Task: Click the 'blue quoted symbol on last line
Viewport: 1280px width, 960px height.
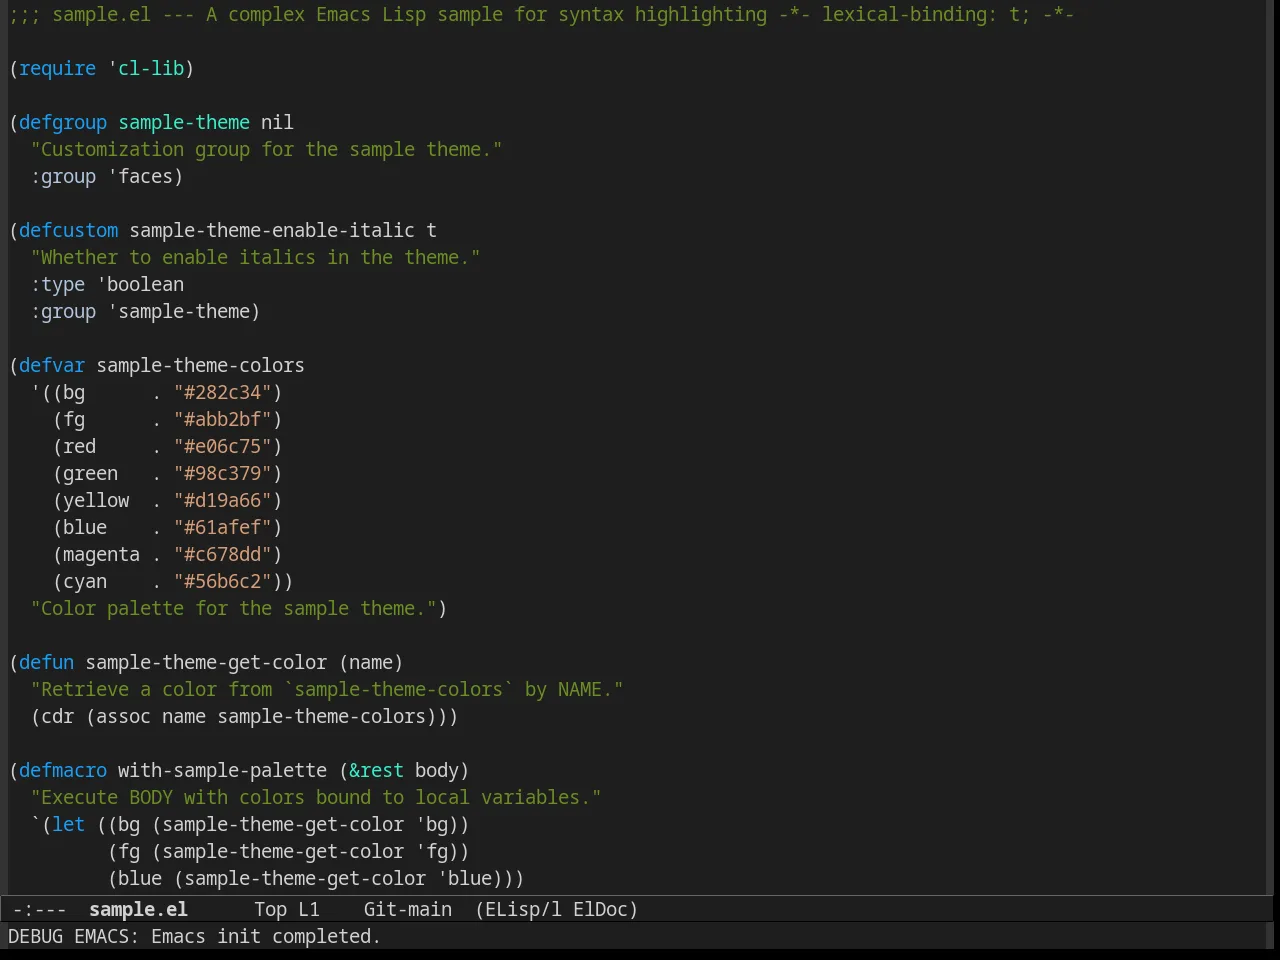Action: point(464,878)
